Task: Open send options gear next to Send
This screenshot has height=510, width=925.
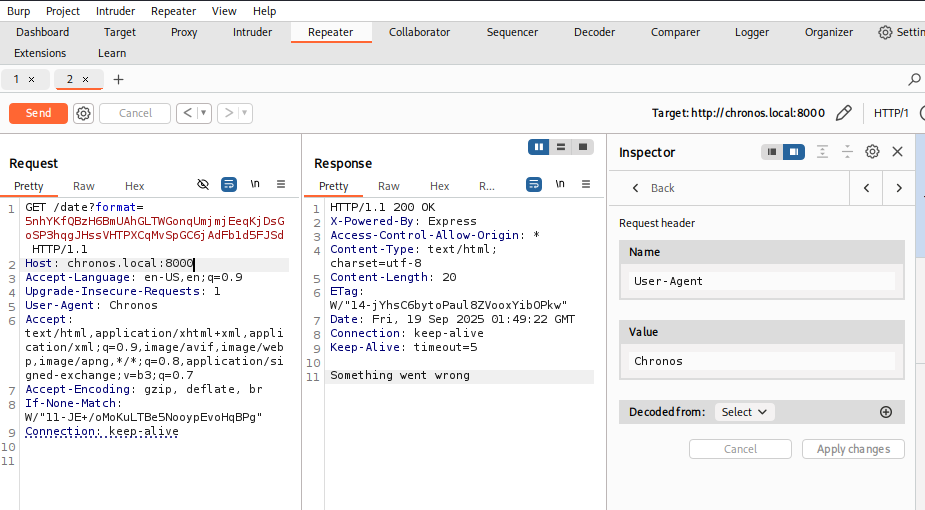Action: point(83,113)
